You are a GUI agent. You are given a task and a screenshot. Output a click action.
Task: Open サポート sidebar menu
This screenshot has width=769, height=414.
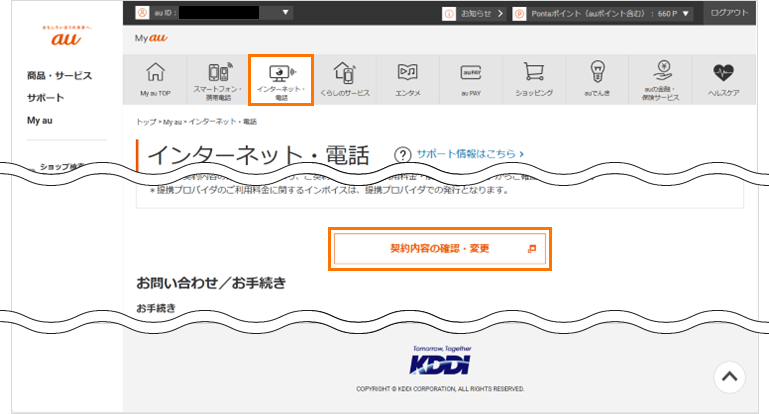click(x=46, y=98)
